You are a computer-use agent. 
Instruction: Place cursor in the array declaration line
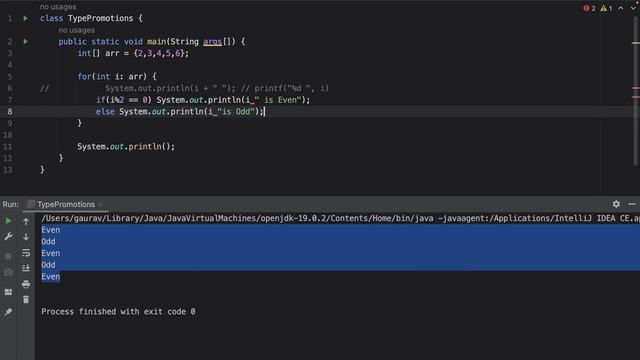(133, 53)
